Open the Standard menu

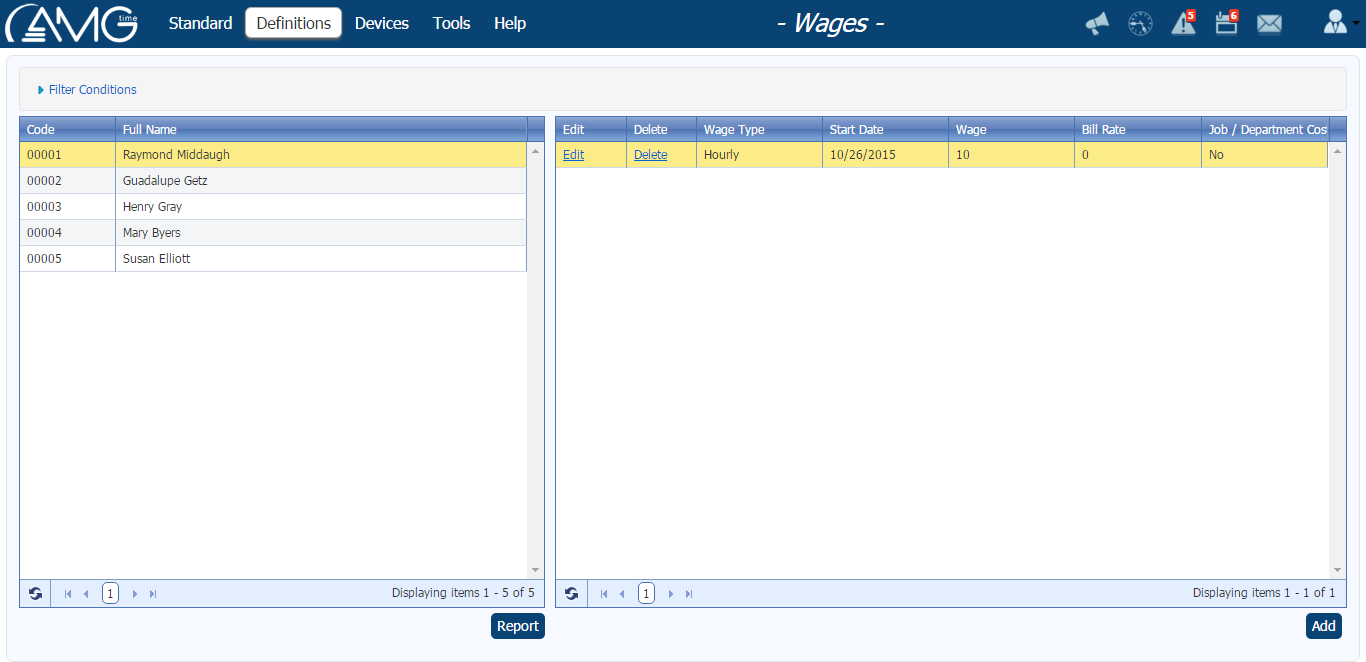200,23
